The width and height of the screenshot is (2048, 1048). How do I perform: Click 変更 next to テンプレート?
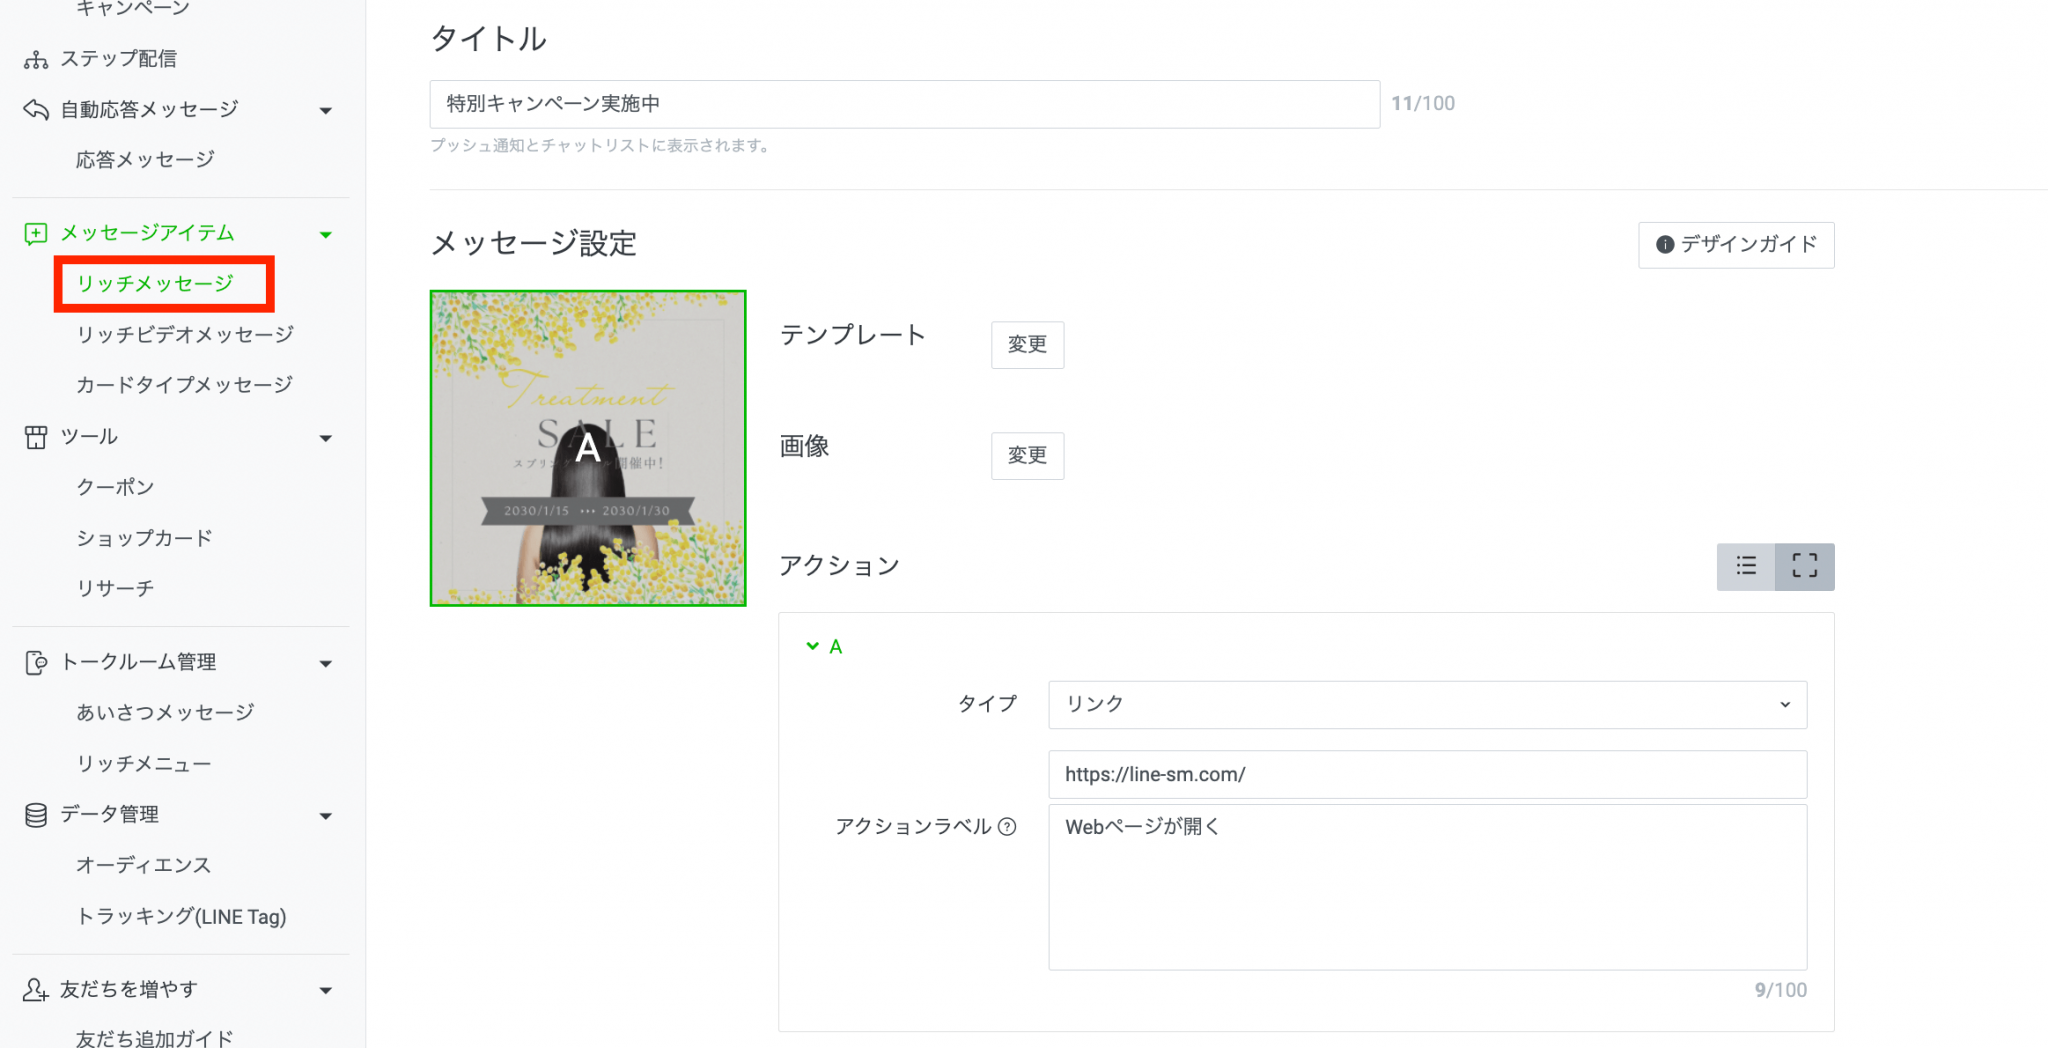click(1027, 344)
